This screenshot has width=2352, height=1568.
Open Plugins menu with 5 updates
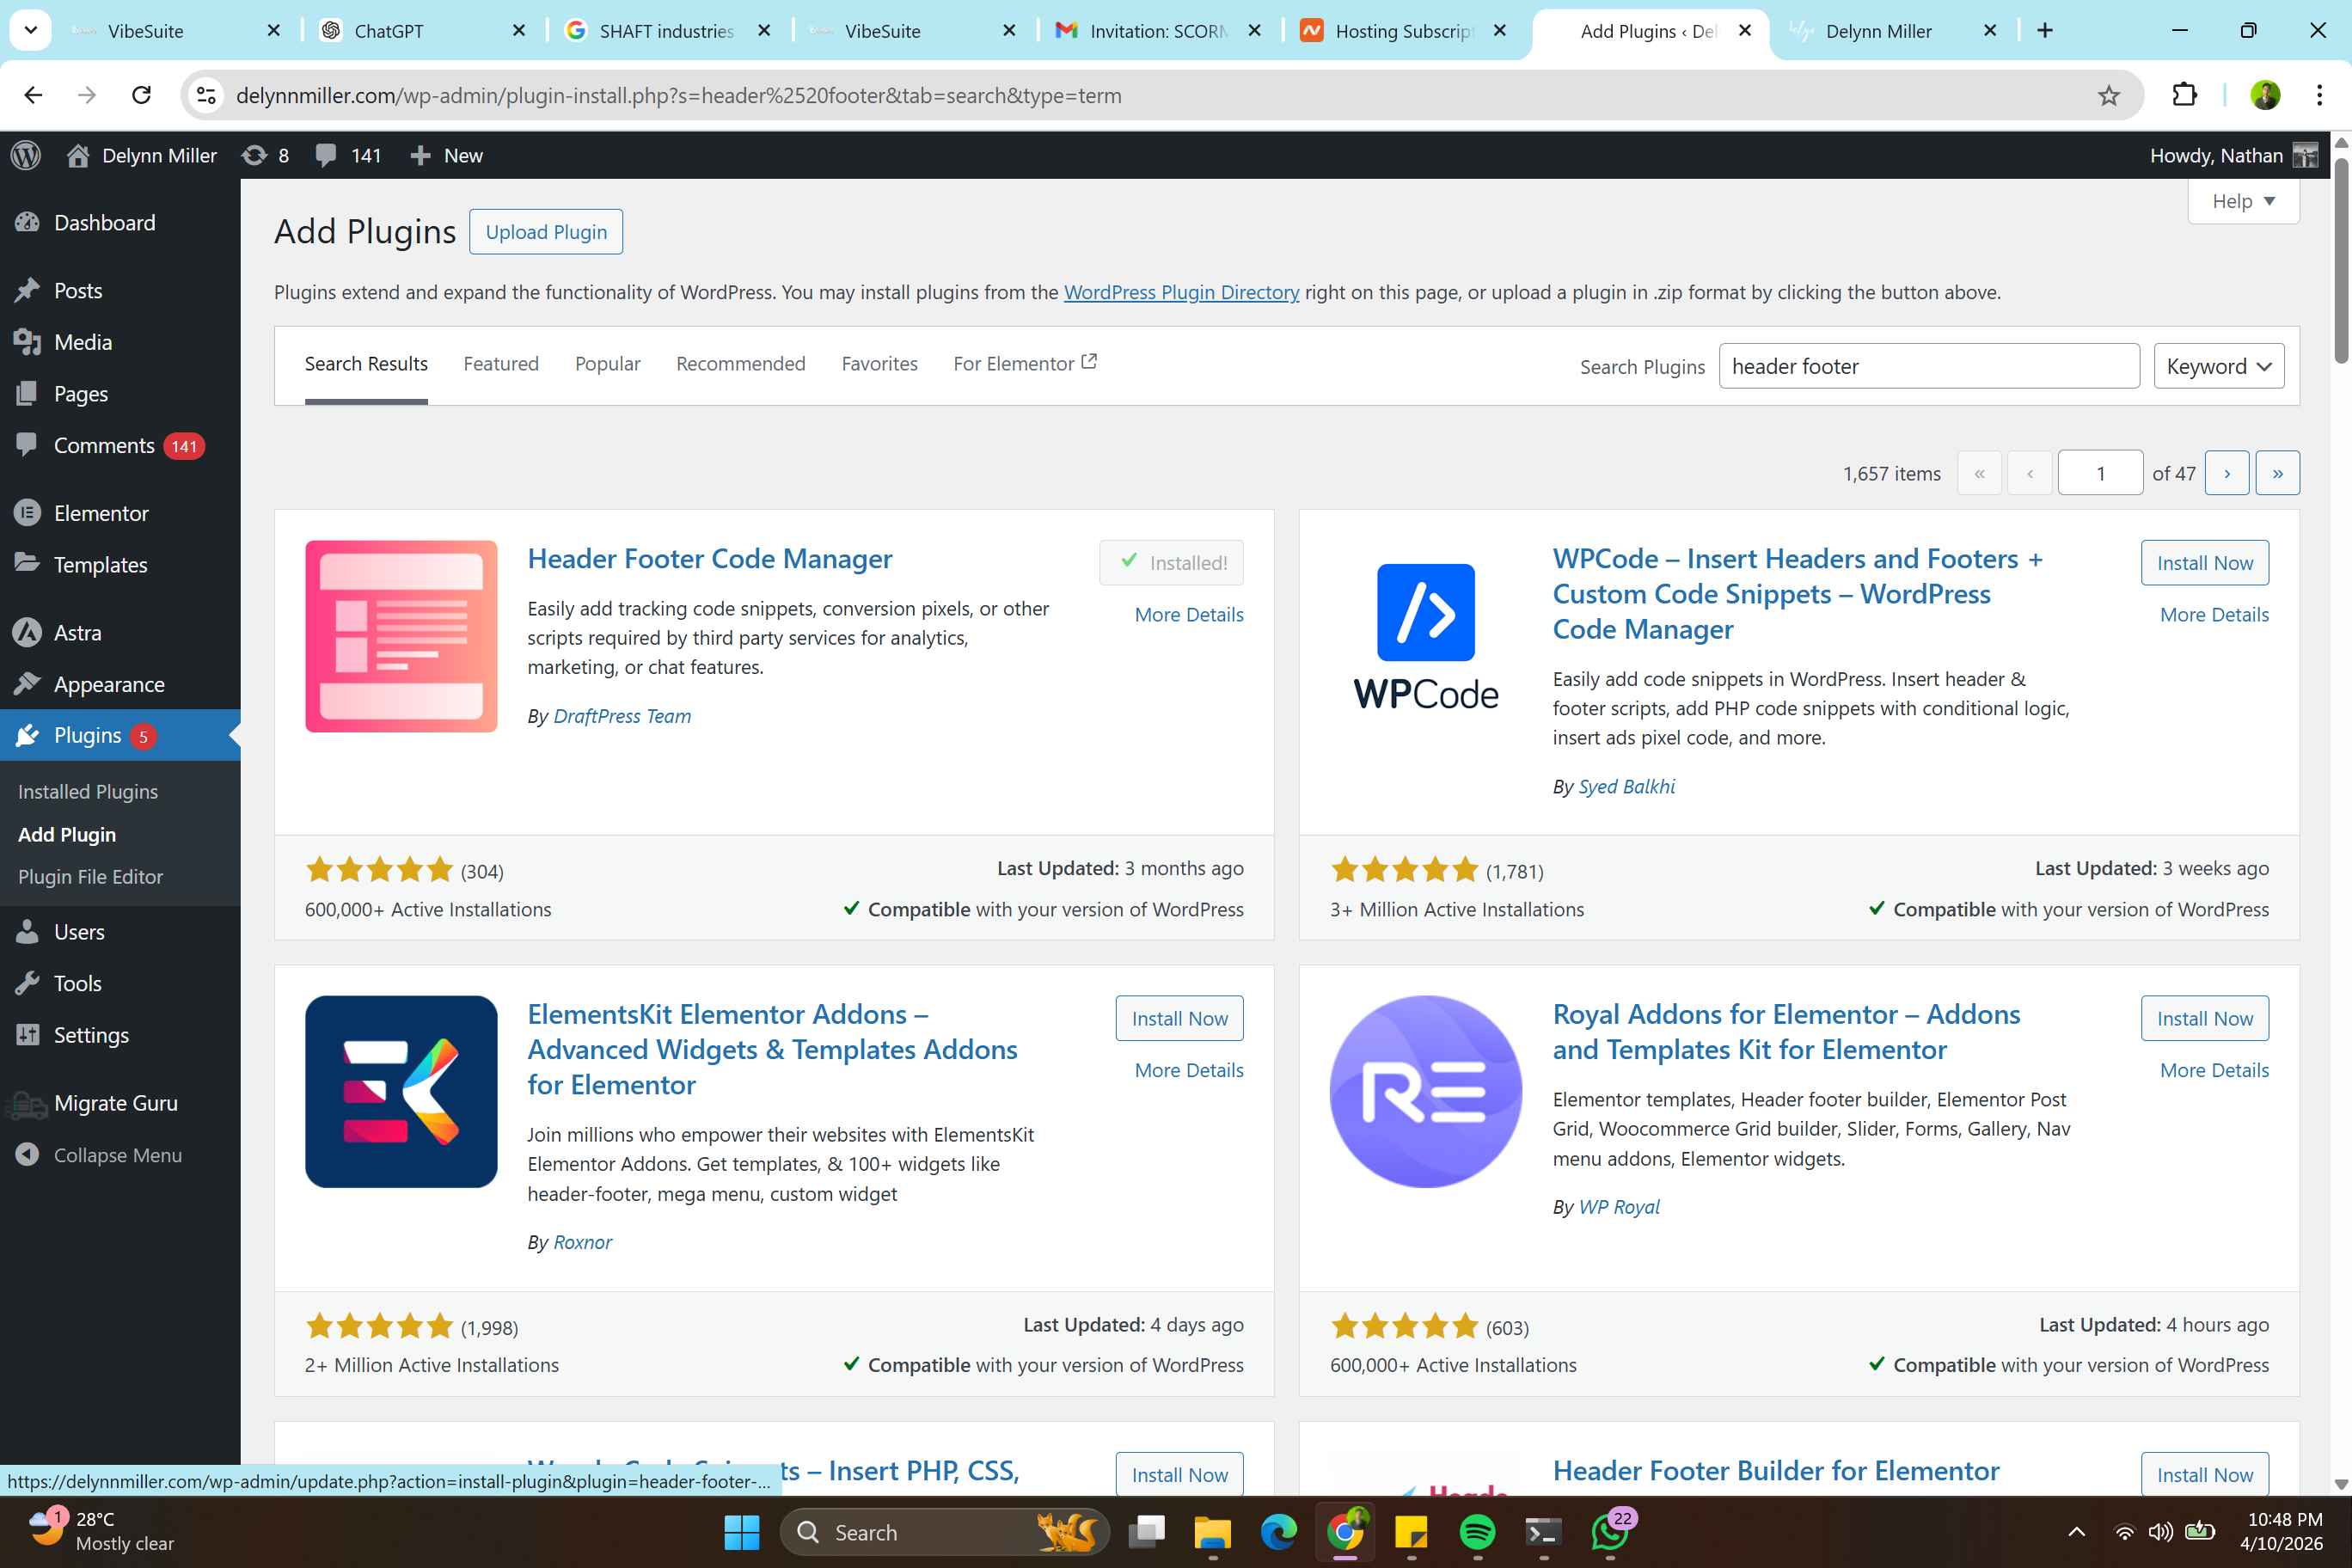(120, 735)
